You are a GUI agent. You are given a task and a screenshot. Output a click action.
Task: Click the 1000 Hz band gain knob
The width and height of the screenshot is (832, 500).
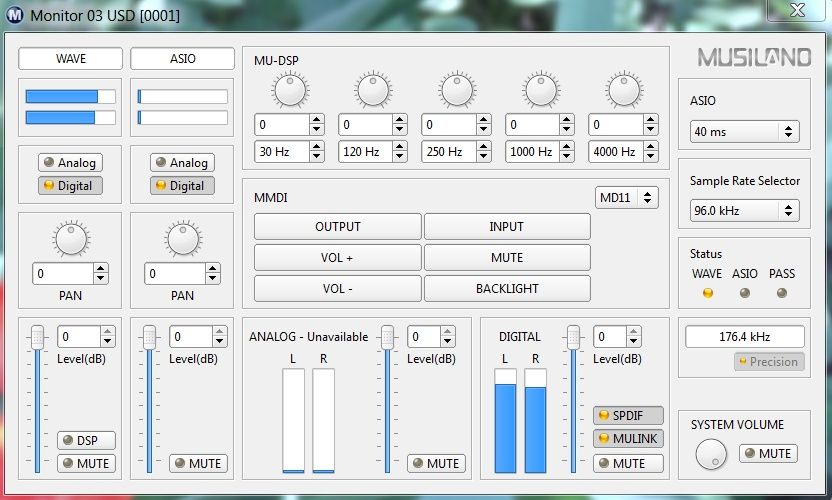coord(540,90)
